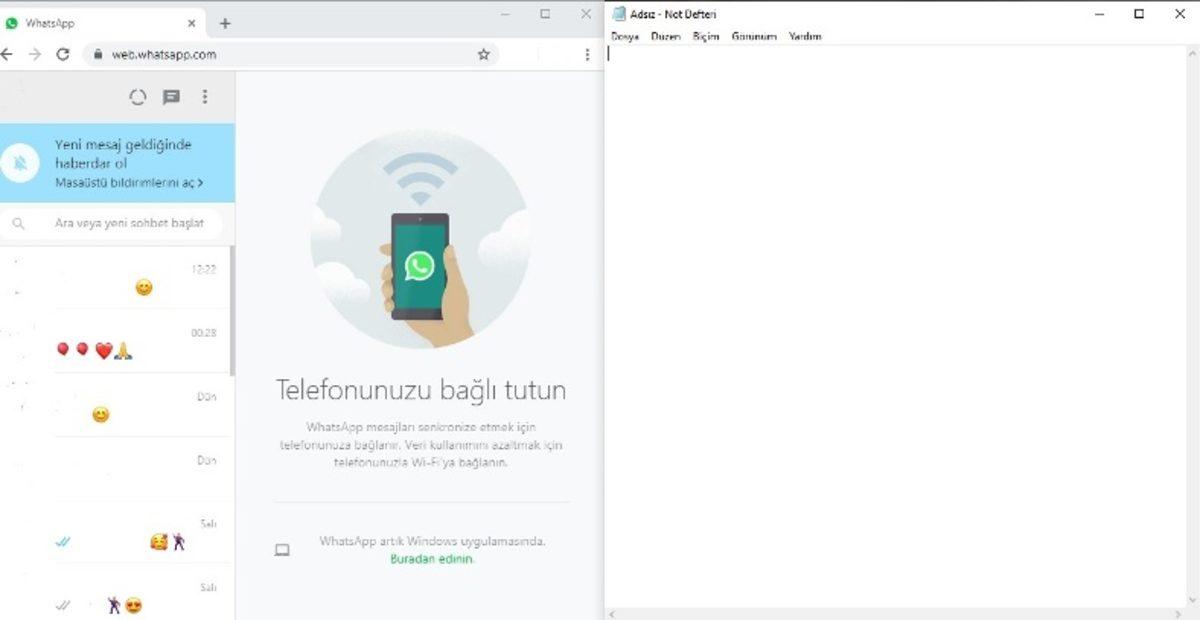
Task: Open WhatsApp's three-dot options menu
Action: point(205,97)
